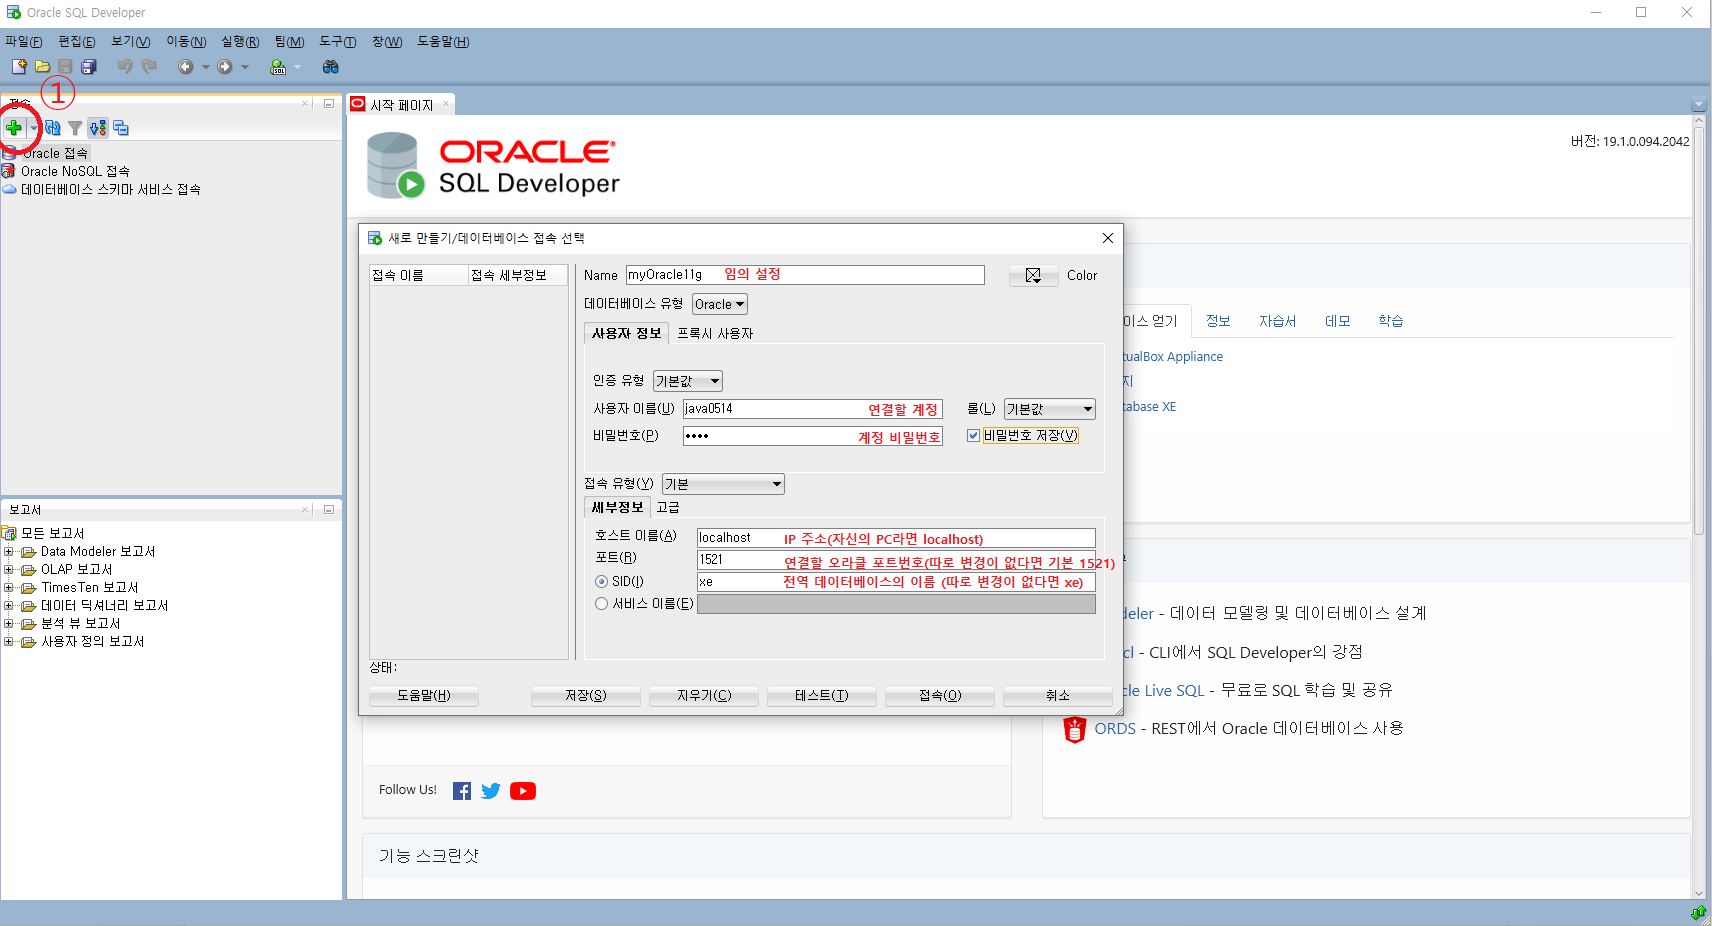Click the Name input field
Viewport: 1712px width, 926px height.
pyautogui.click(x=805, y=275)
